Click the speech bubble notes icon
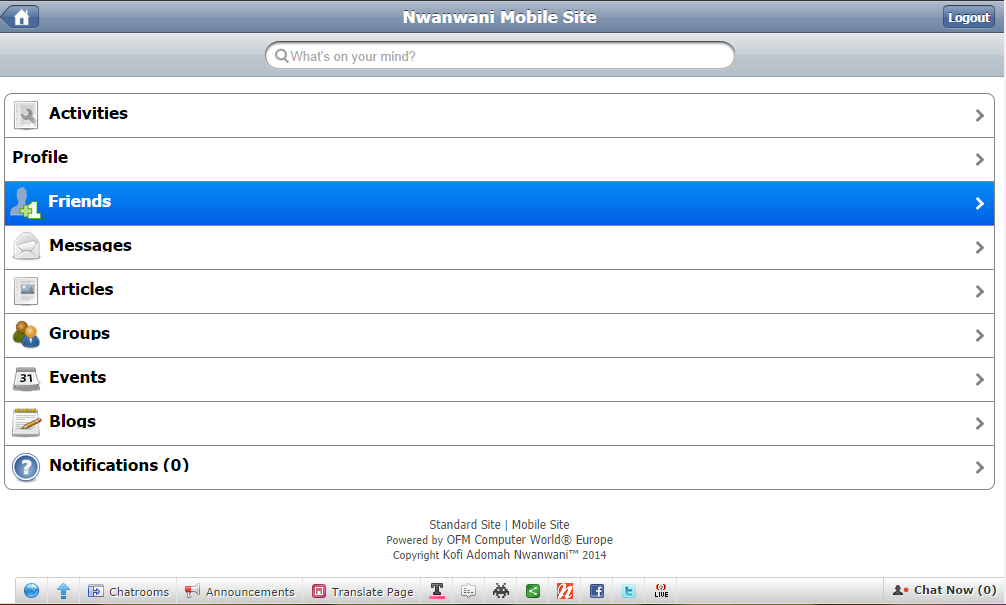This screenshot has width=1006, height=605. tap(468, 591)
